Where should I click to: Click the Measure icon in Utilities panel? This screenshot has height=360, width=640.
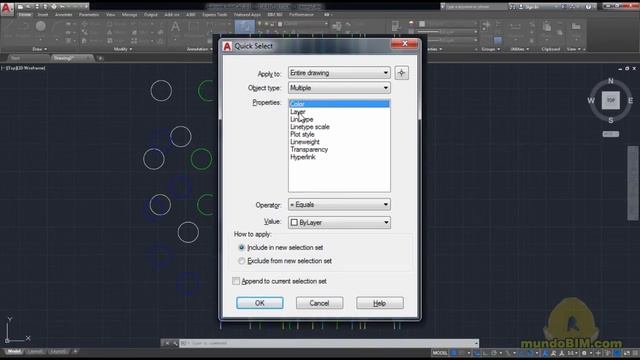515,27
